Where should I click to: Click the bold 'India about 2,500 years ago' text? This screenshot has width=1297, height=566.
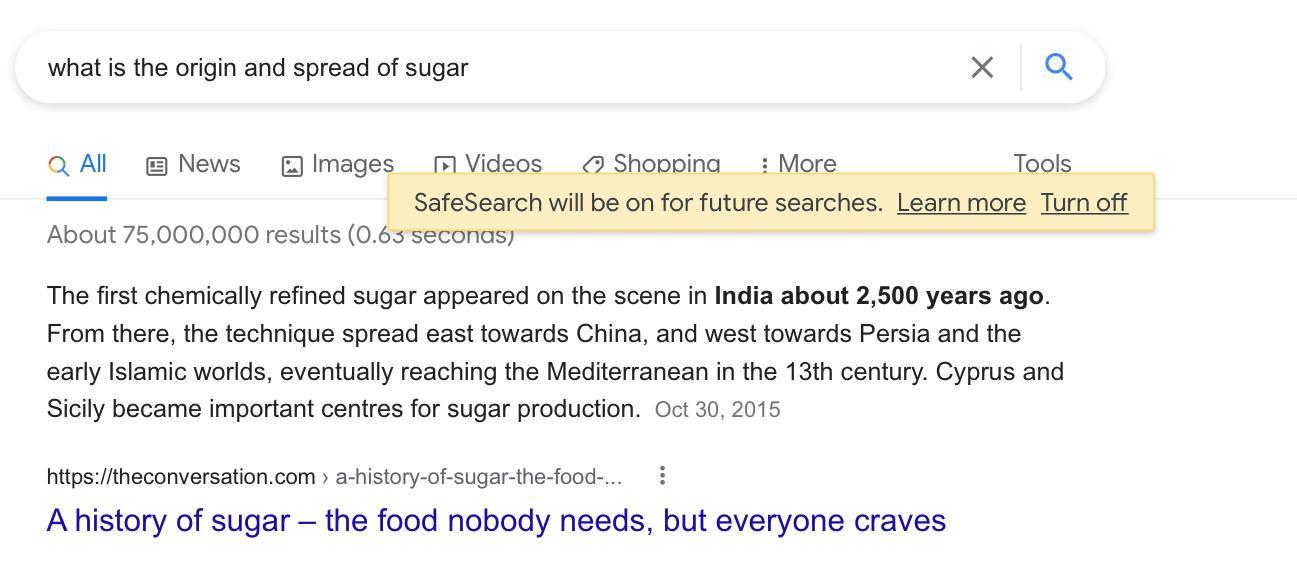[878, 296]
